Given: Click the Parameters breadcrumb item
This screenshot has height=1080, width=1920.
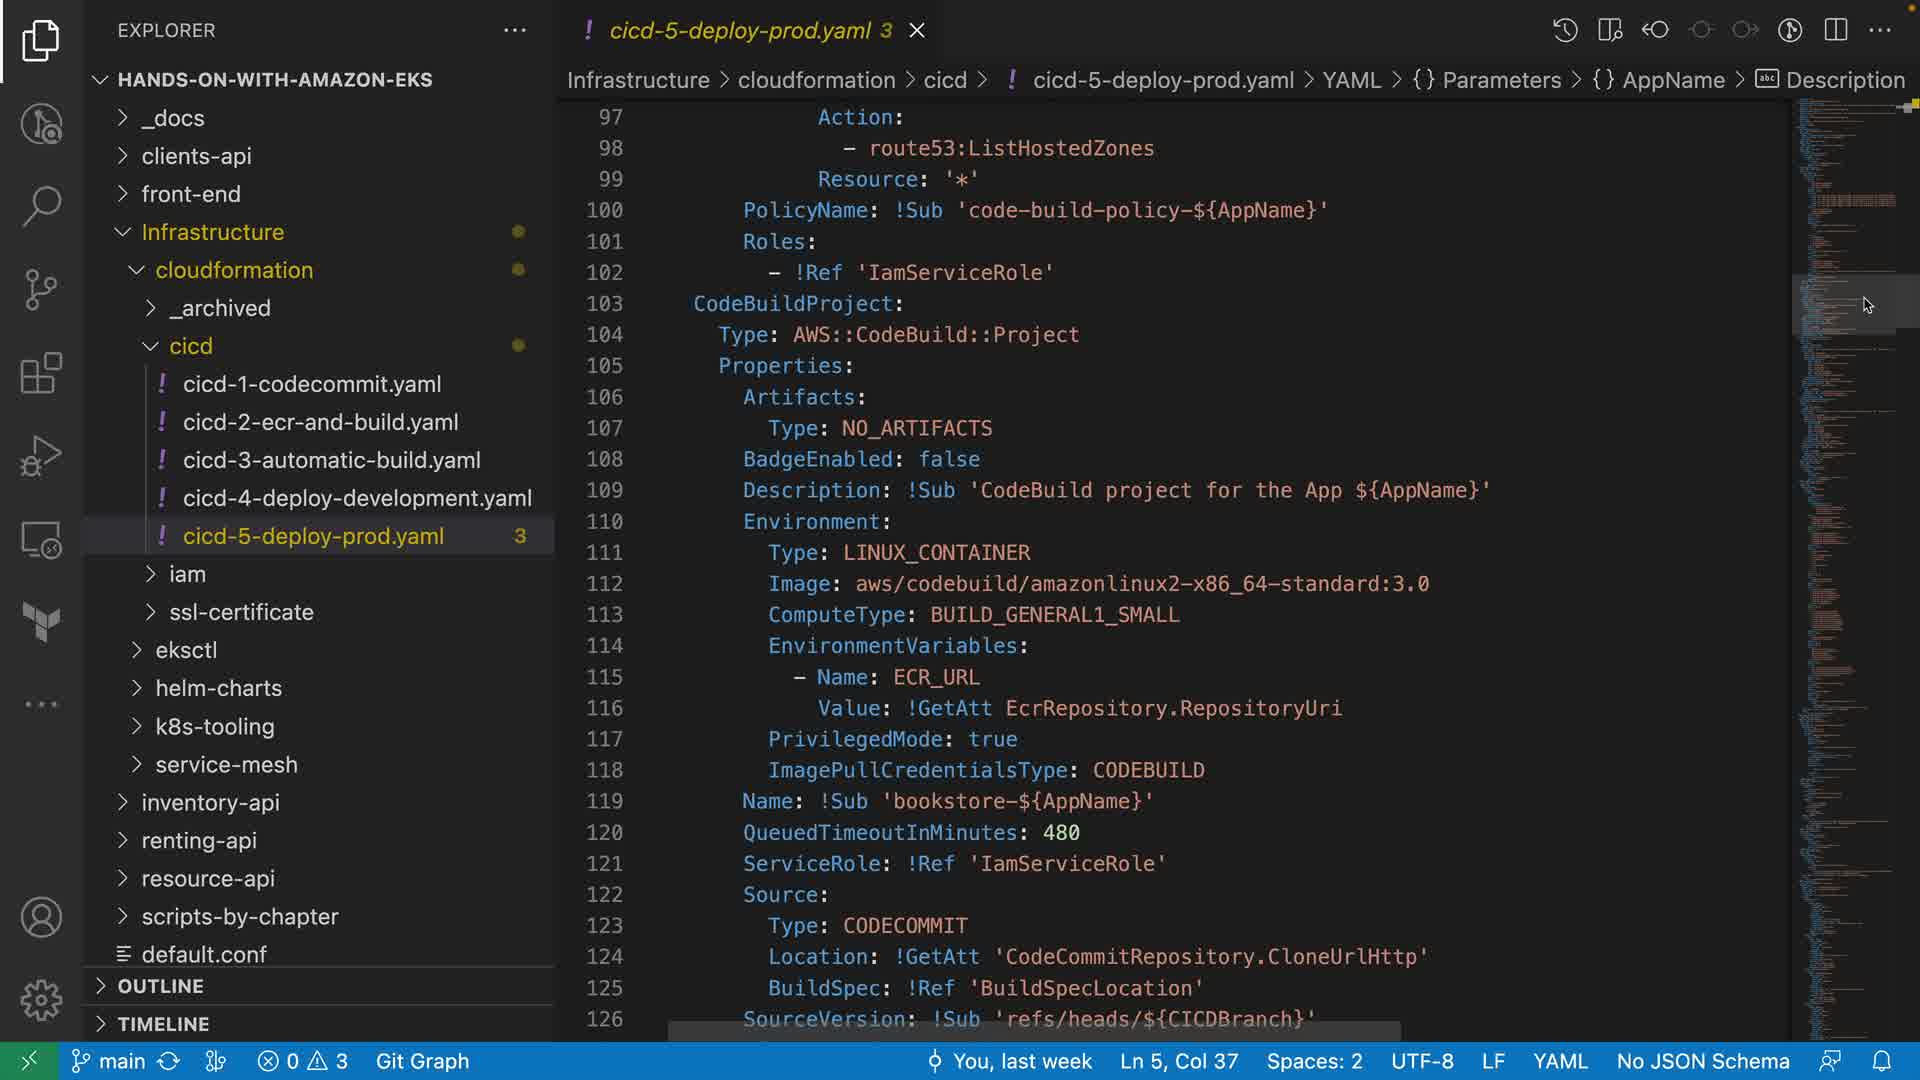Looking at the screenshot, I should [x=1500, y=80].
